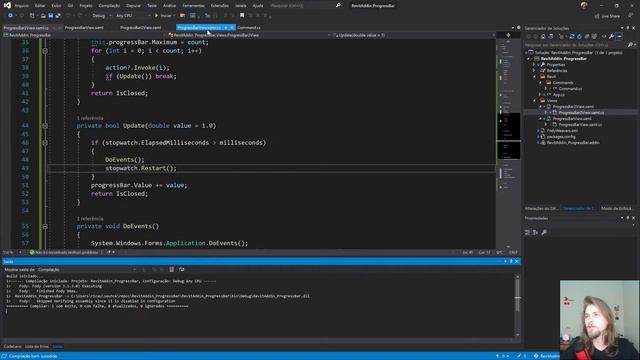Expand the Properties node in Solution Explorer

coord(534,64)
